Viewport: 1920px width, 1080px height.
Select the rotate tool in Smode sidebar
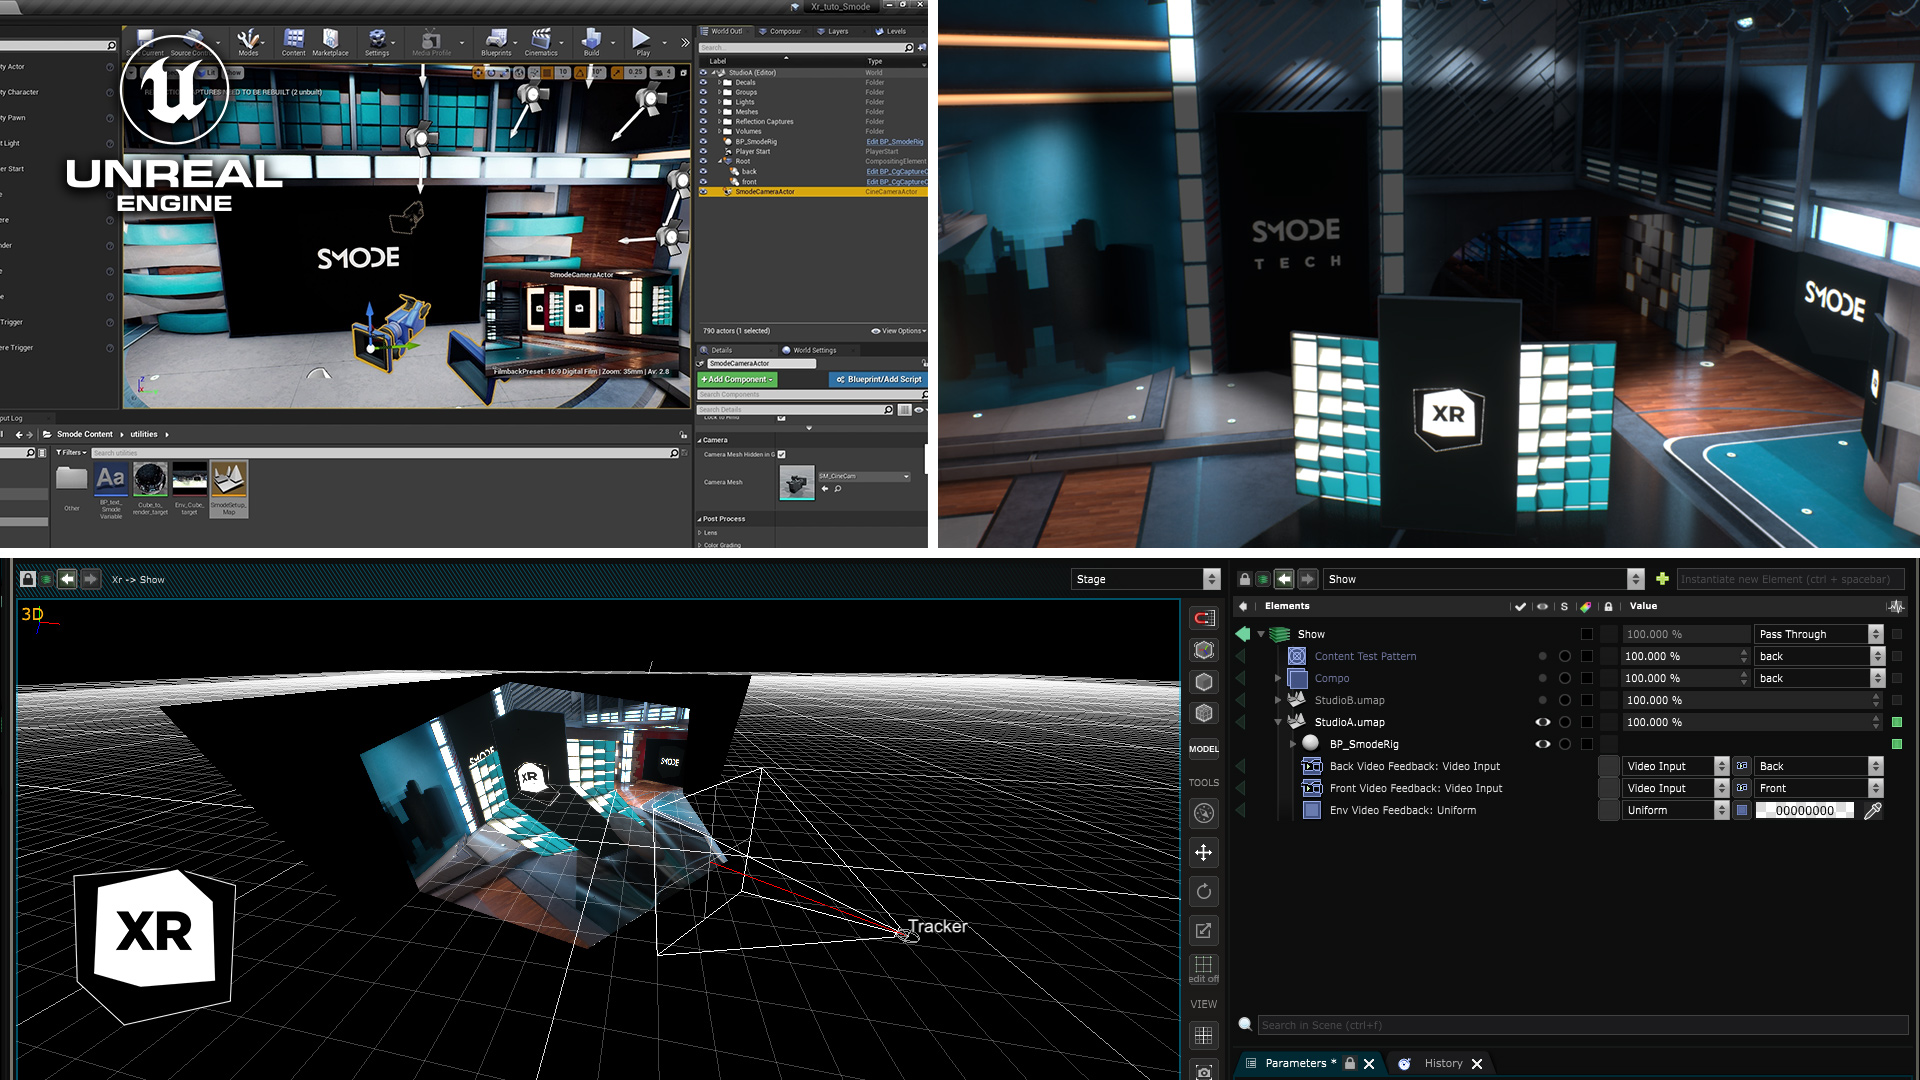coord(1204,892)
